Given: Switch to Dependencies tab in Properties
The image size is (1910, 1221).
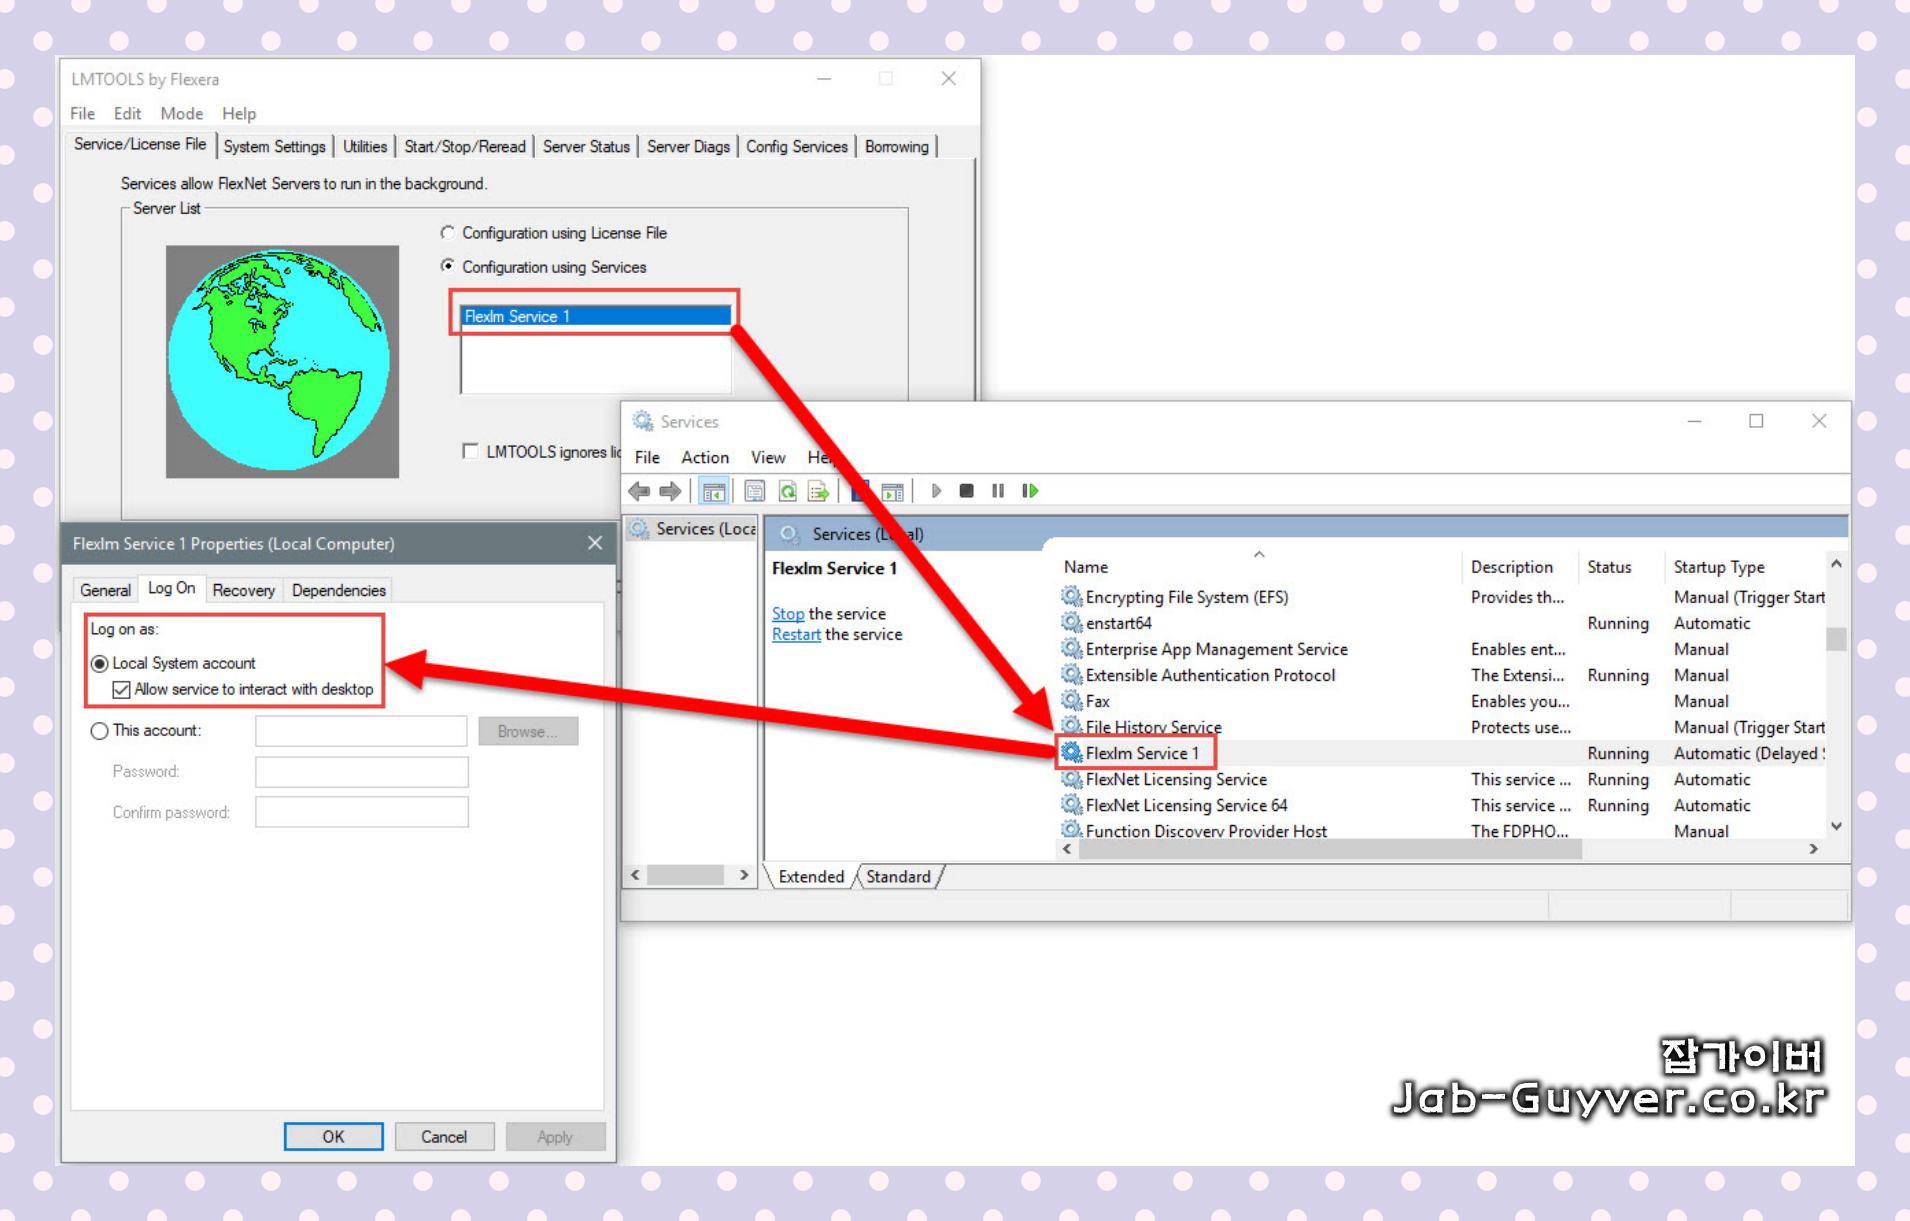Looking at the screenshot, I should [338, 591].
